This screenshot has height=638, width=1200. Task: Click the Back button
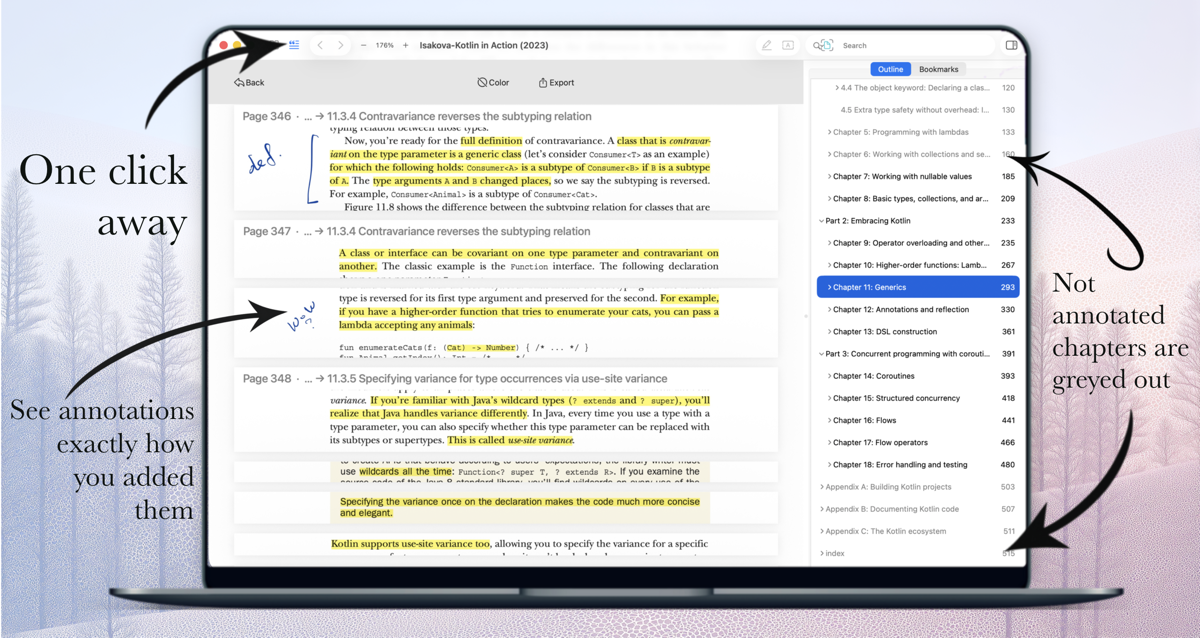click(249, 83)
